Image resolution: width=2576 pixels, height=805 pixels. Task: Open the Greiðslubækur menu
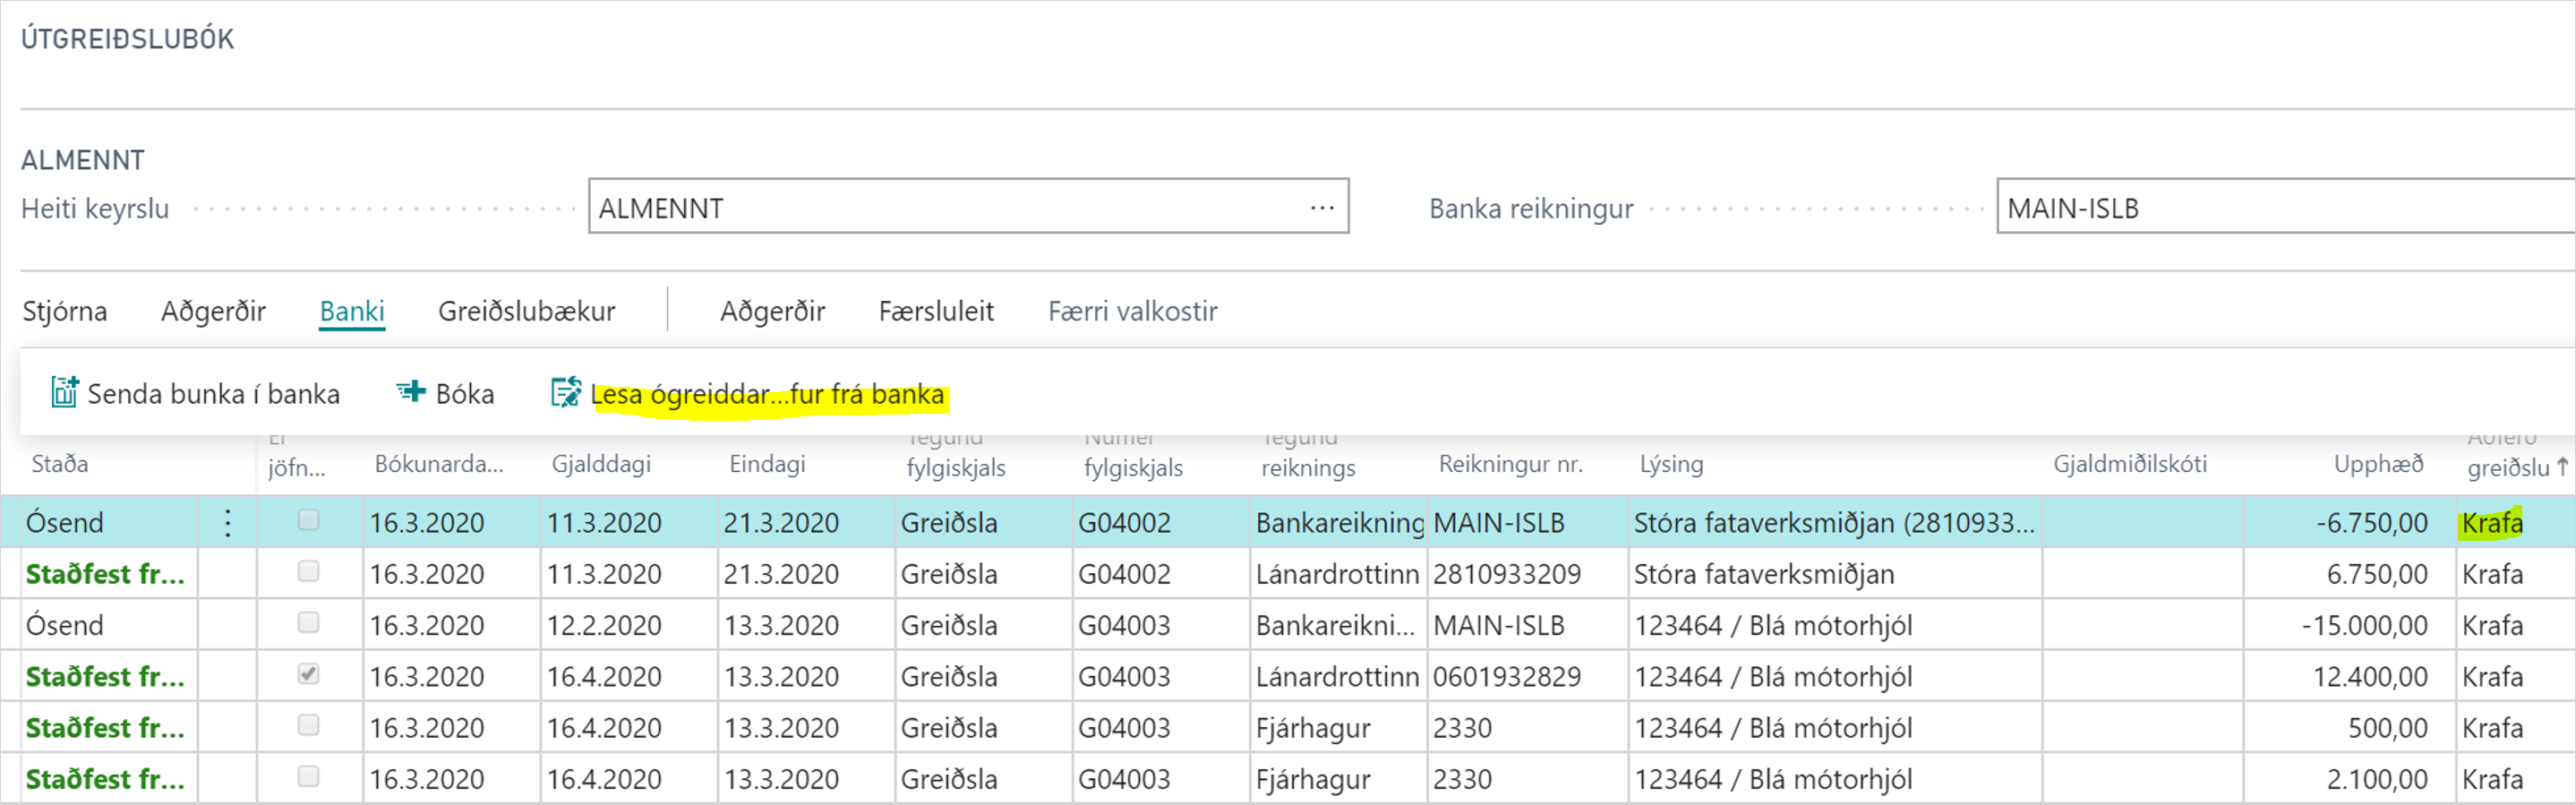point(526,312)
